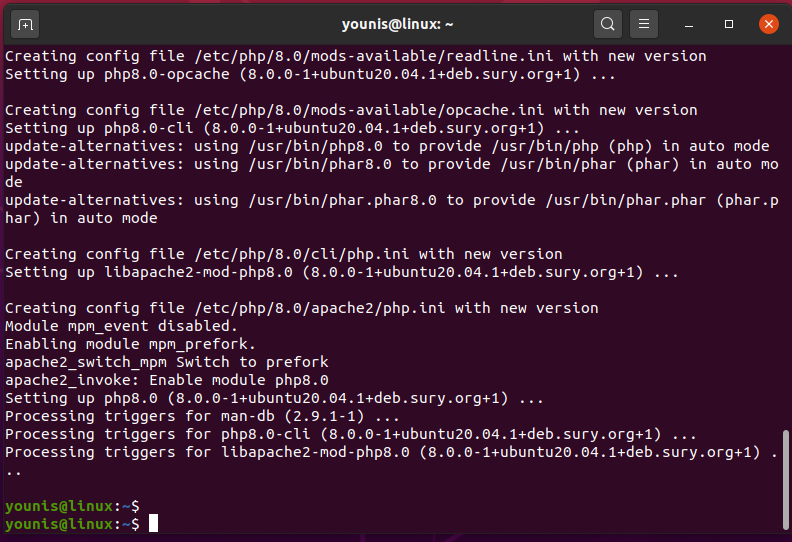Minimize the terminal window
The width and height of the screenshot is (792, 542).
pos(692,23)
